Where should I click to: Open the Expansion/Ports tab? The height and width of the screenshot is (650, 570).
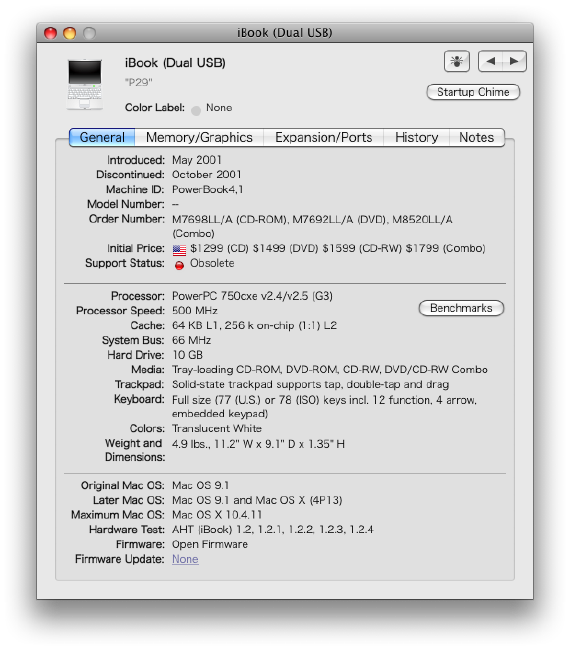coord(323,137)
